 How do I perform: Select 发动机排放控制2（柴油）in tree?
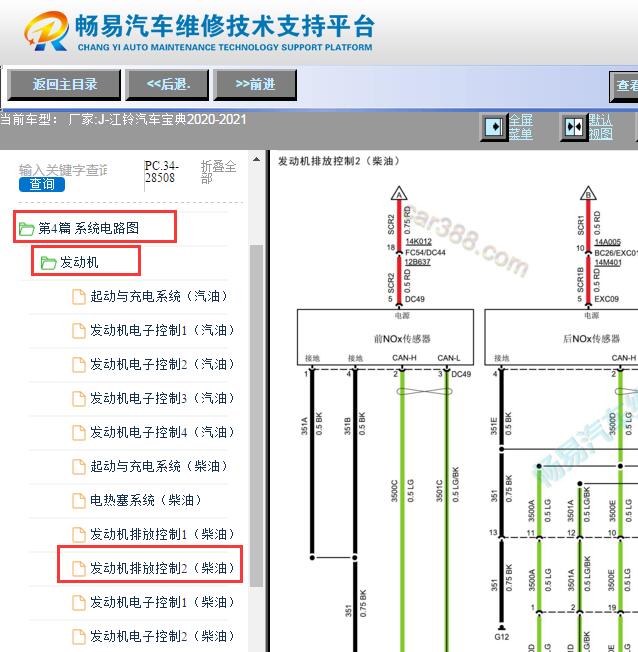click(x=162, y=568)
